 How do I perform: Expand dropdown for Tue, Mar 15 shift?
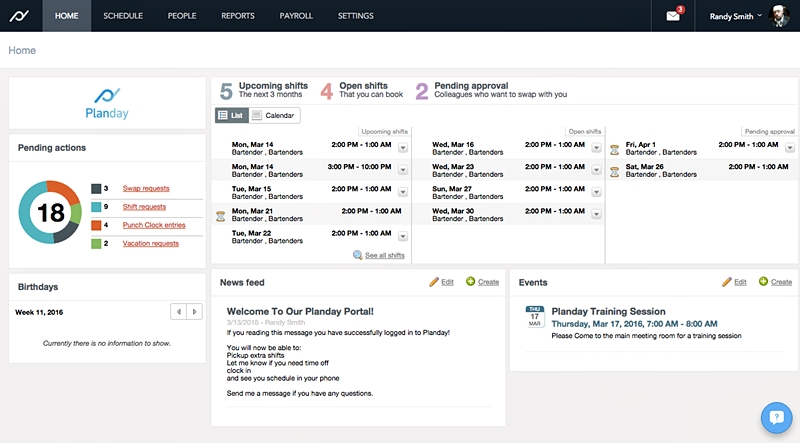coord(403,191)
